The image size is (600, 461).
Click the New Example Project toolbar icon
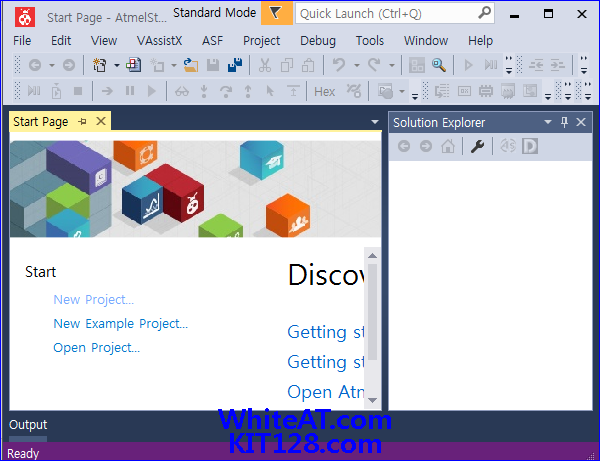pyautogui.click(x=133, y=65)
